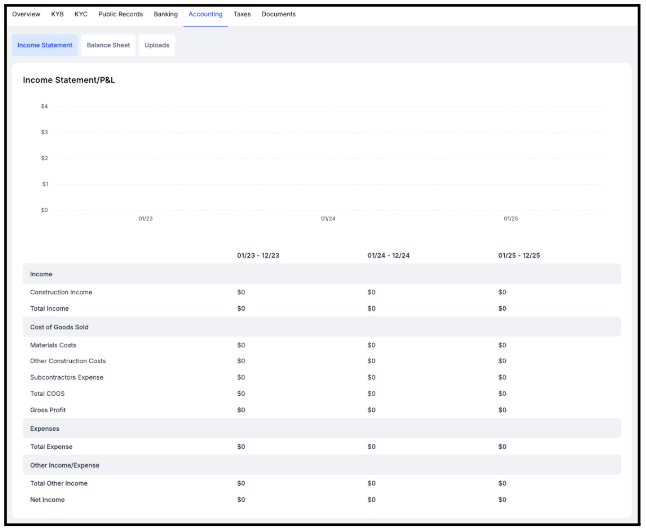Click the Income Statement/P&L heading

69,80
